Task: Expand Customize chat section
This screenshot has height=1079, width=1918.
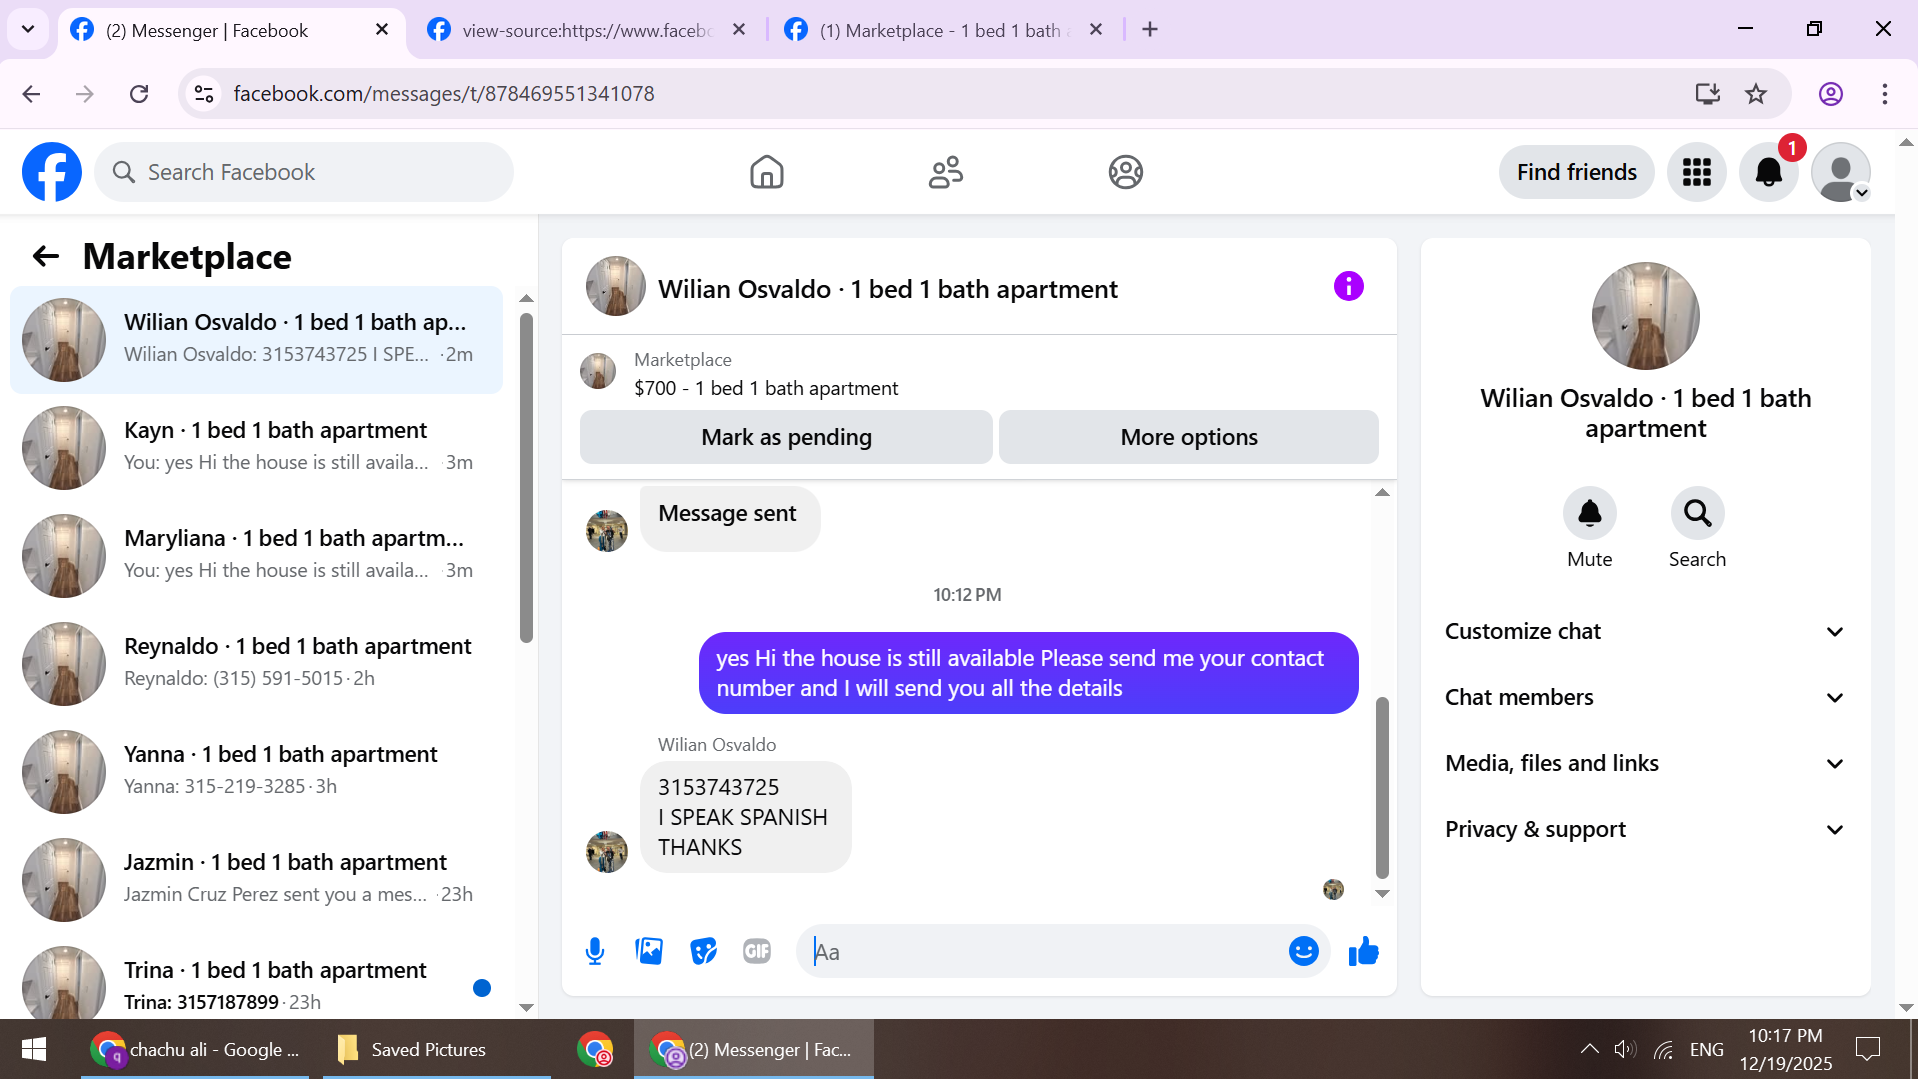Action: tap(1645, 631)
